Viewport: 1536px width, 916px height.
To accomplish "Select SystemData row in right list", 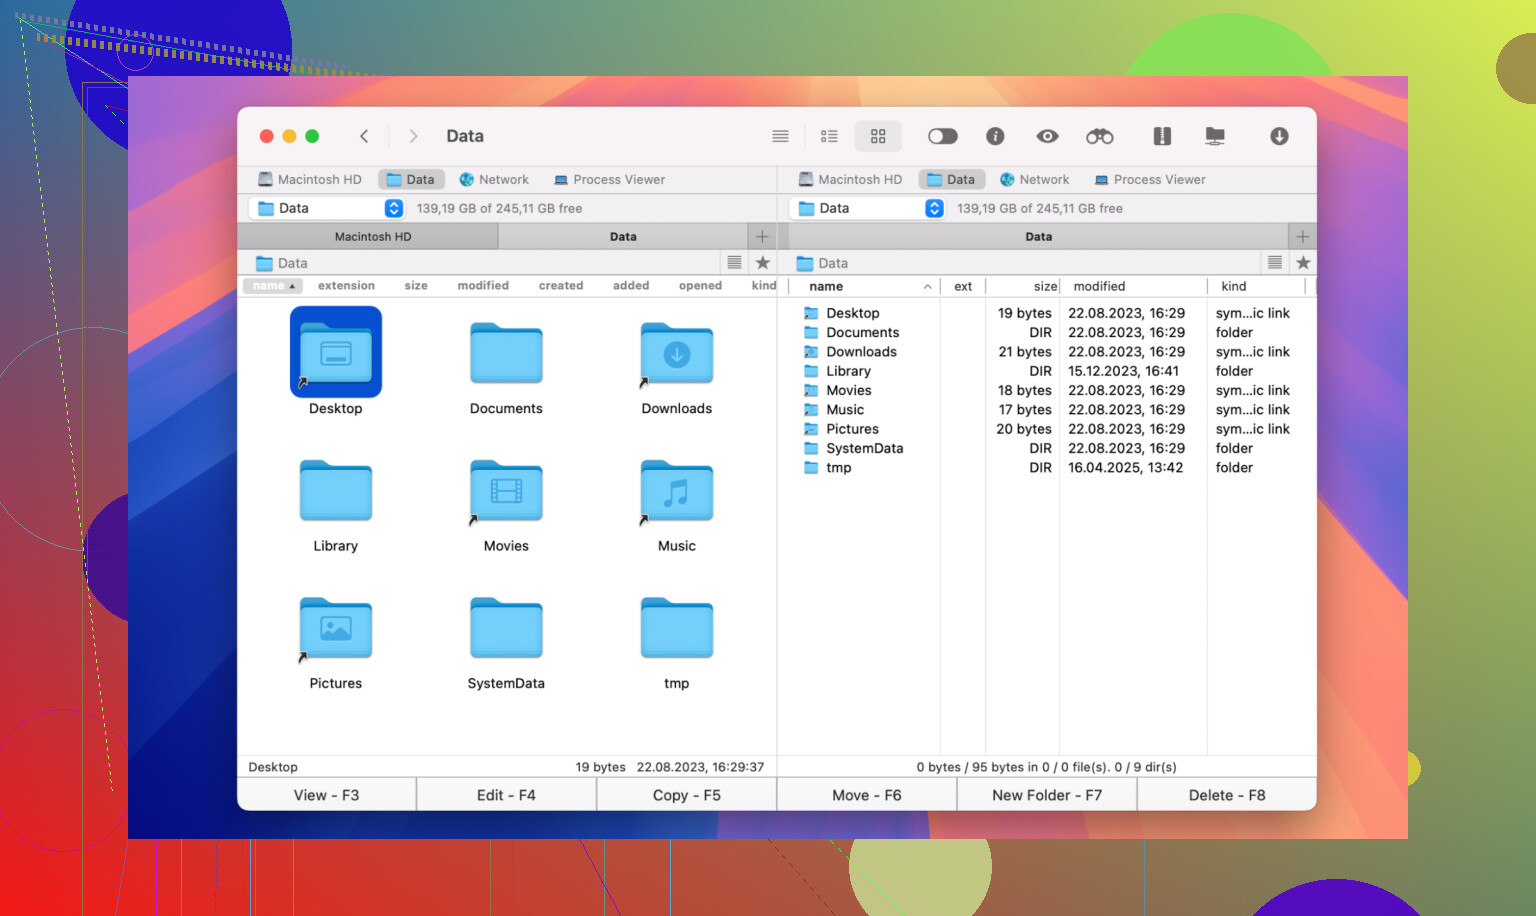I will [864, 449].
